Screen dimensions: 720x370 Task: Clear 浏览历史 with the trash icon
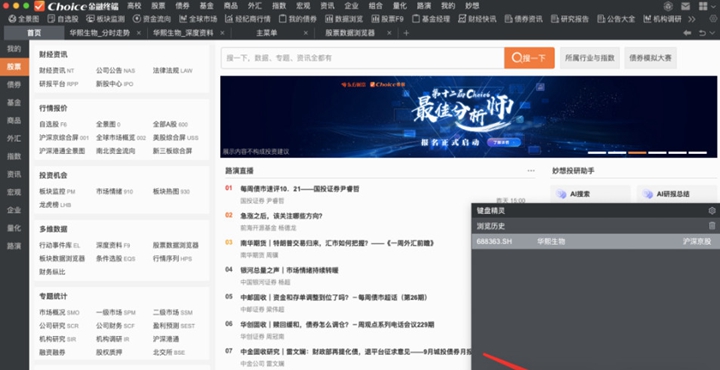click(712, 226)
